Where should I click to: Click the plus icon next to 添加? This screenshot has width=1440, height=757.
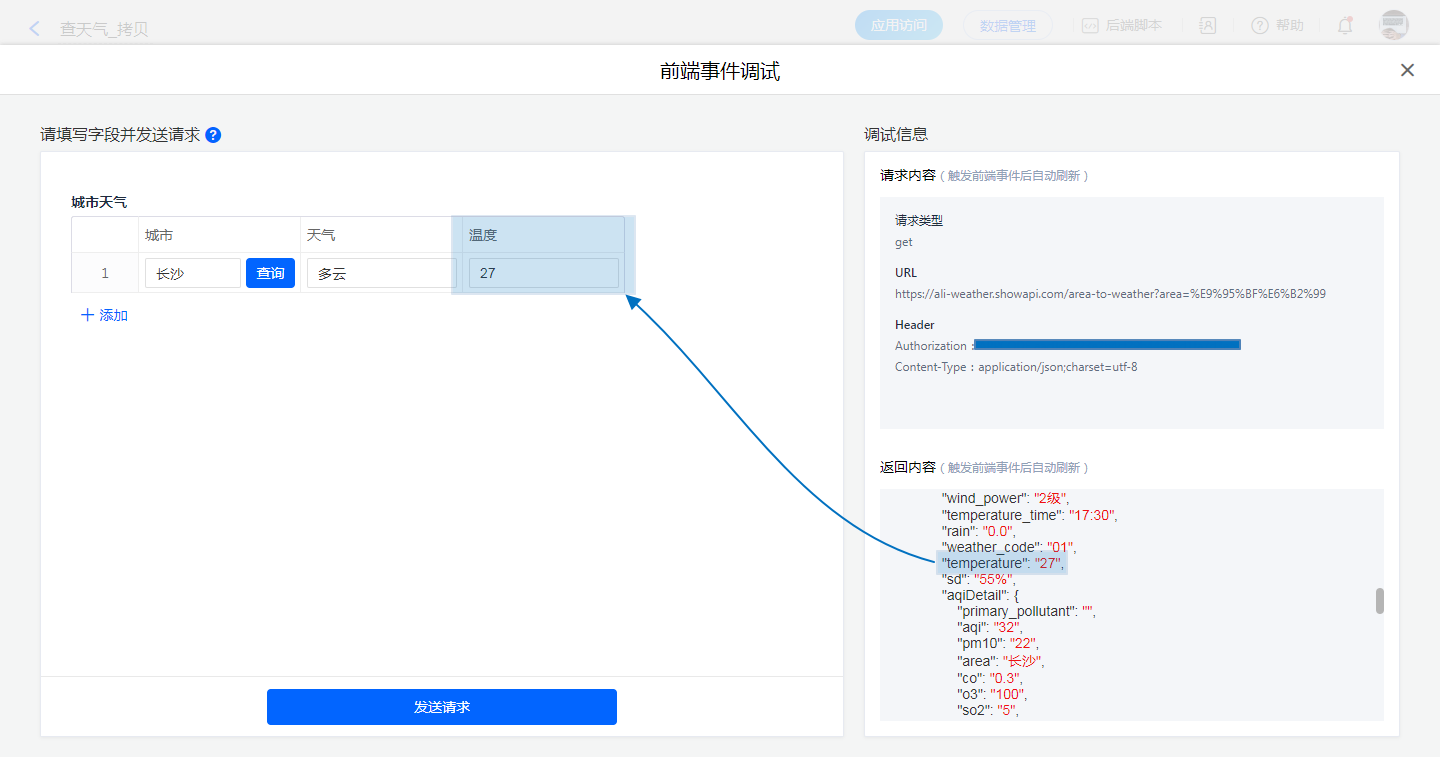[x=87, y=315]
